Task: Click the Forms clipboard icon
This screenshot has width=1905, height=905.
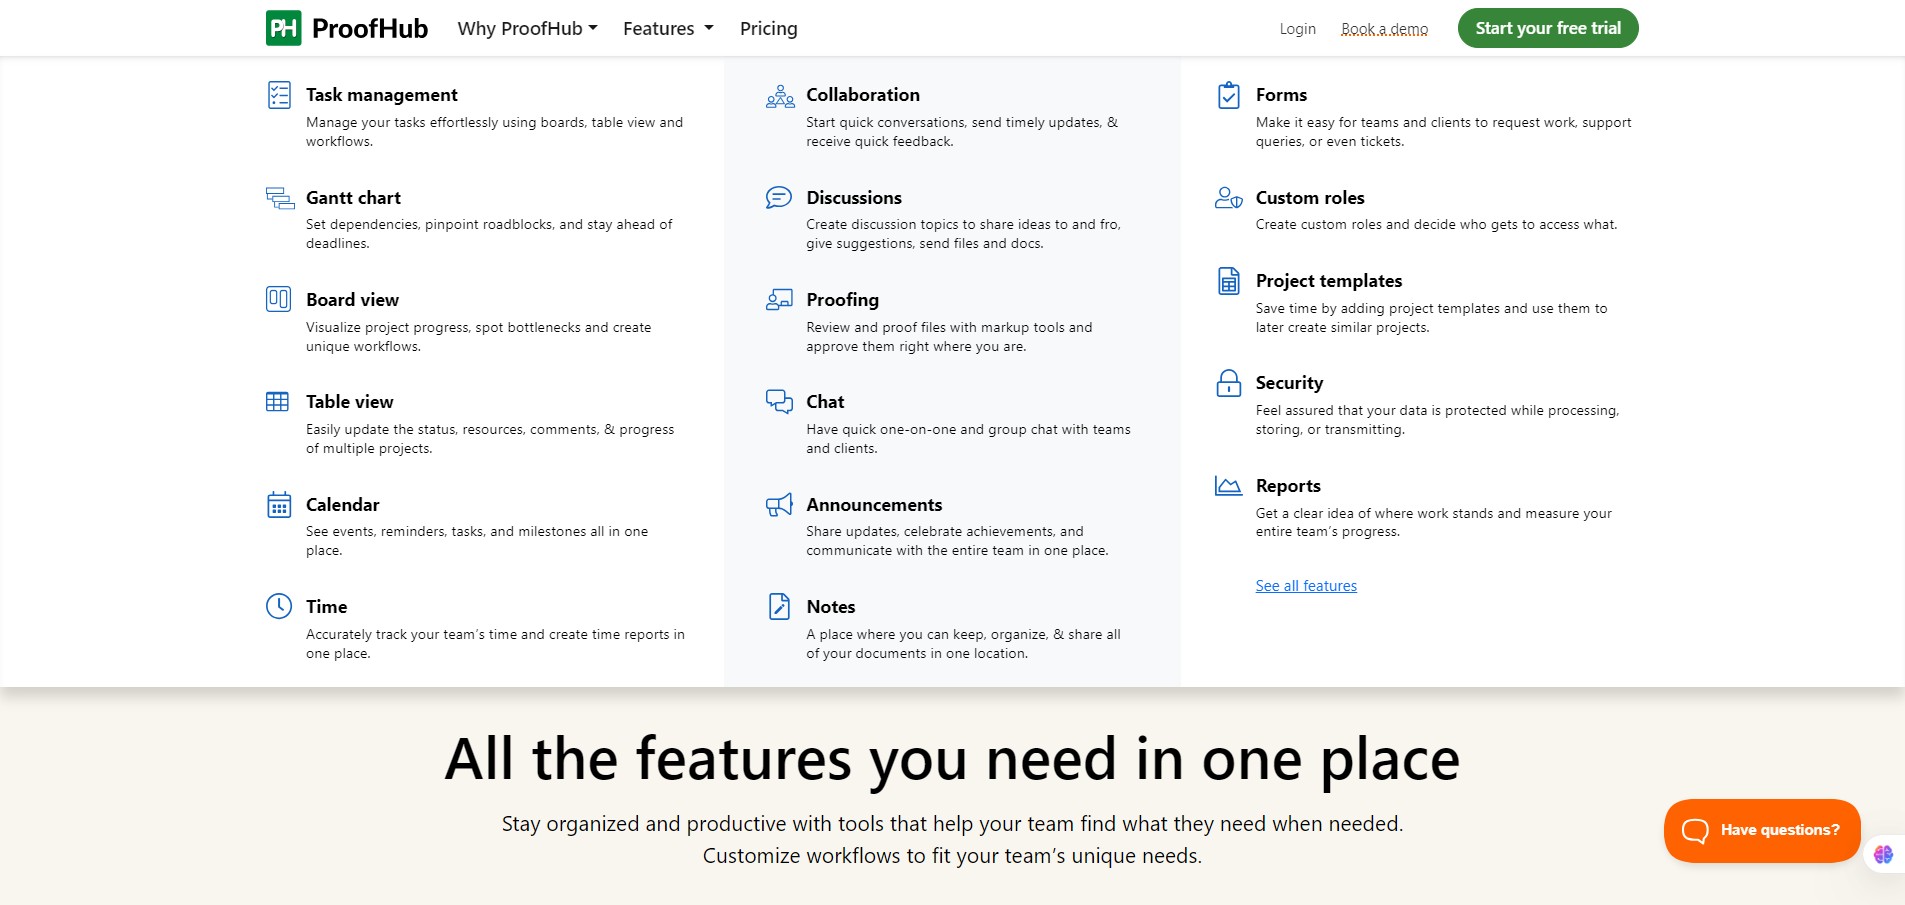Action: (1229, 95)
